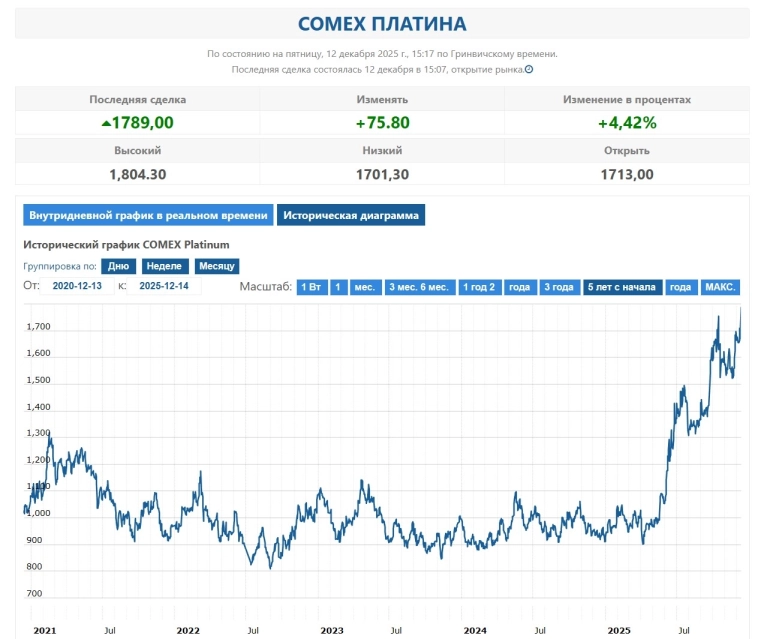Image resolution: width=758 pixels, height=639 pixels.
Task: Click 'года' scale button beside МАКС.
Action: pos(681,287)
